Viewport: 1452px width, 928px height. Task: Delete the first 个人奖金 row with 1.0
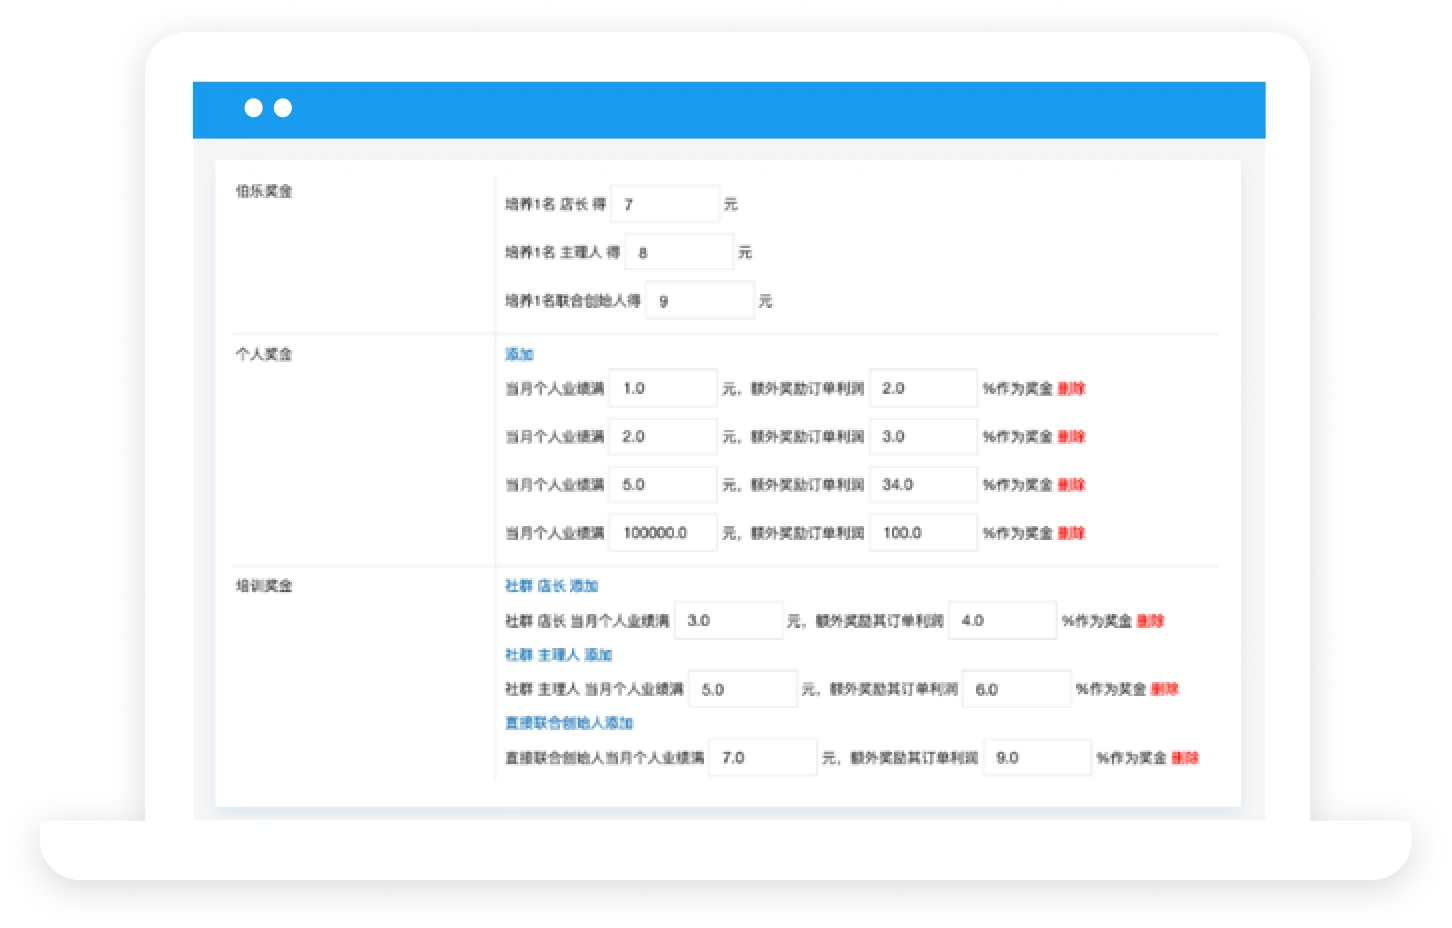pos(1071,388)
